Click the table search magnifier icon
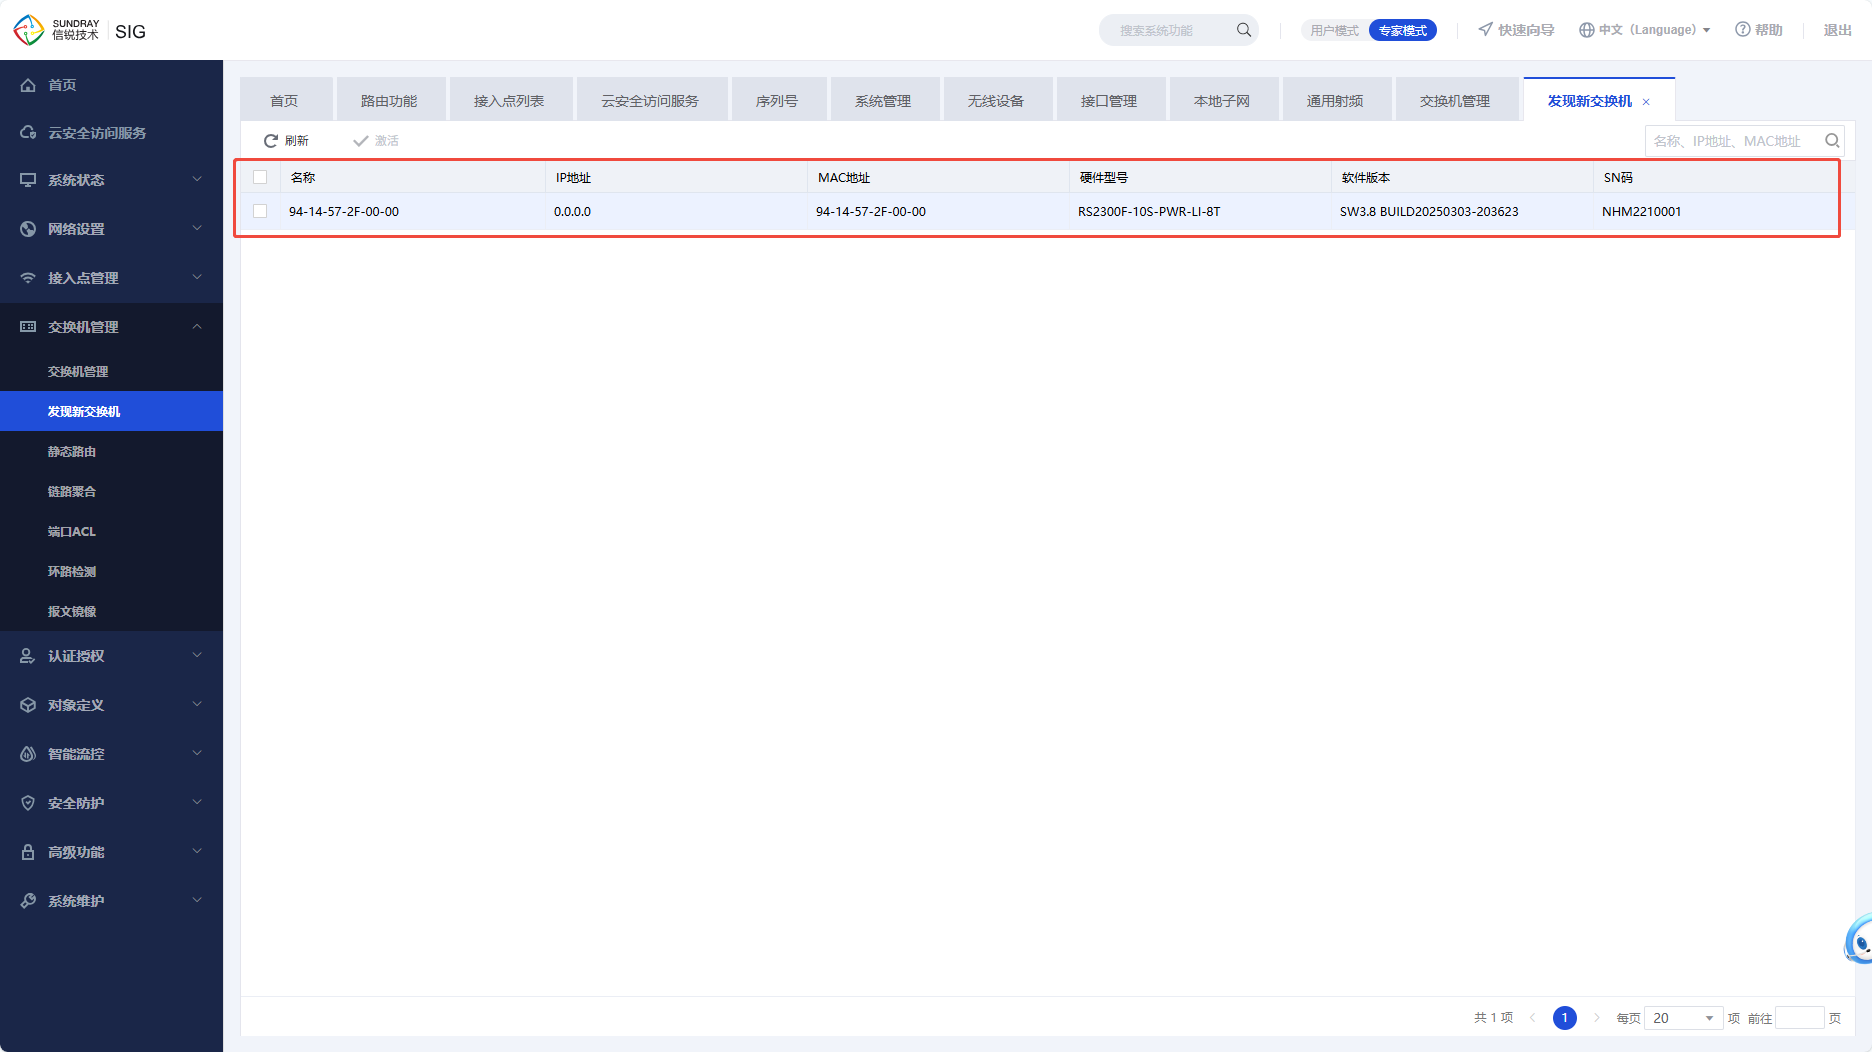Screen dimensions: 1872x1052 point(1832,141)
